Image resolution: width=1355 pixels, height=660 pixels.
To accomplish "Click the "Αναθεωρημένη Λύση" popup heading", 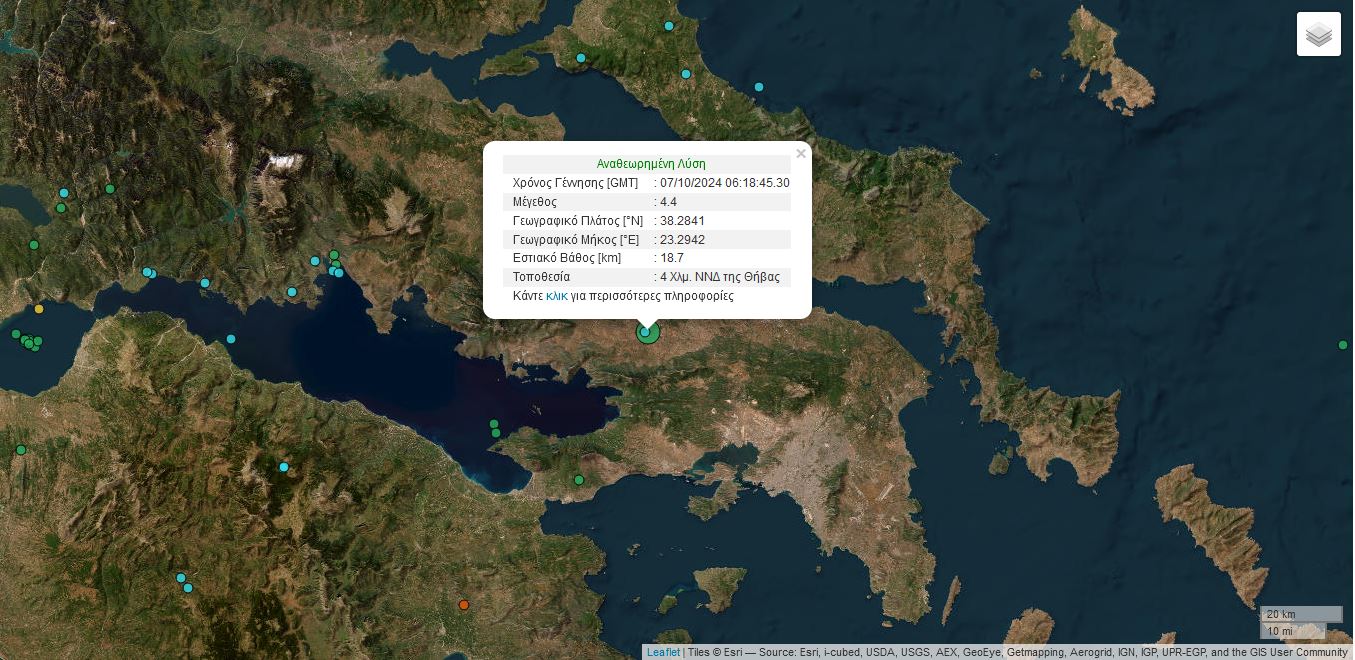I will 651,164.
